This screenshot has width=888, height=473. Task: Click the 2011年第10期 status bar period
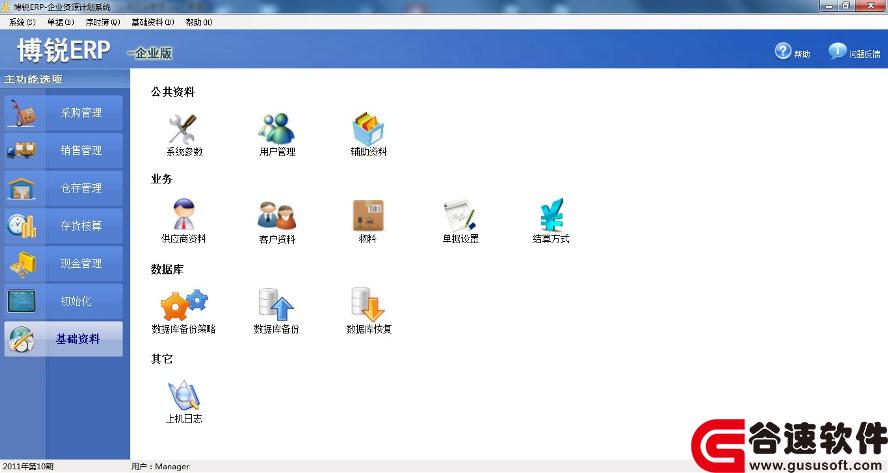pos(28,466)
